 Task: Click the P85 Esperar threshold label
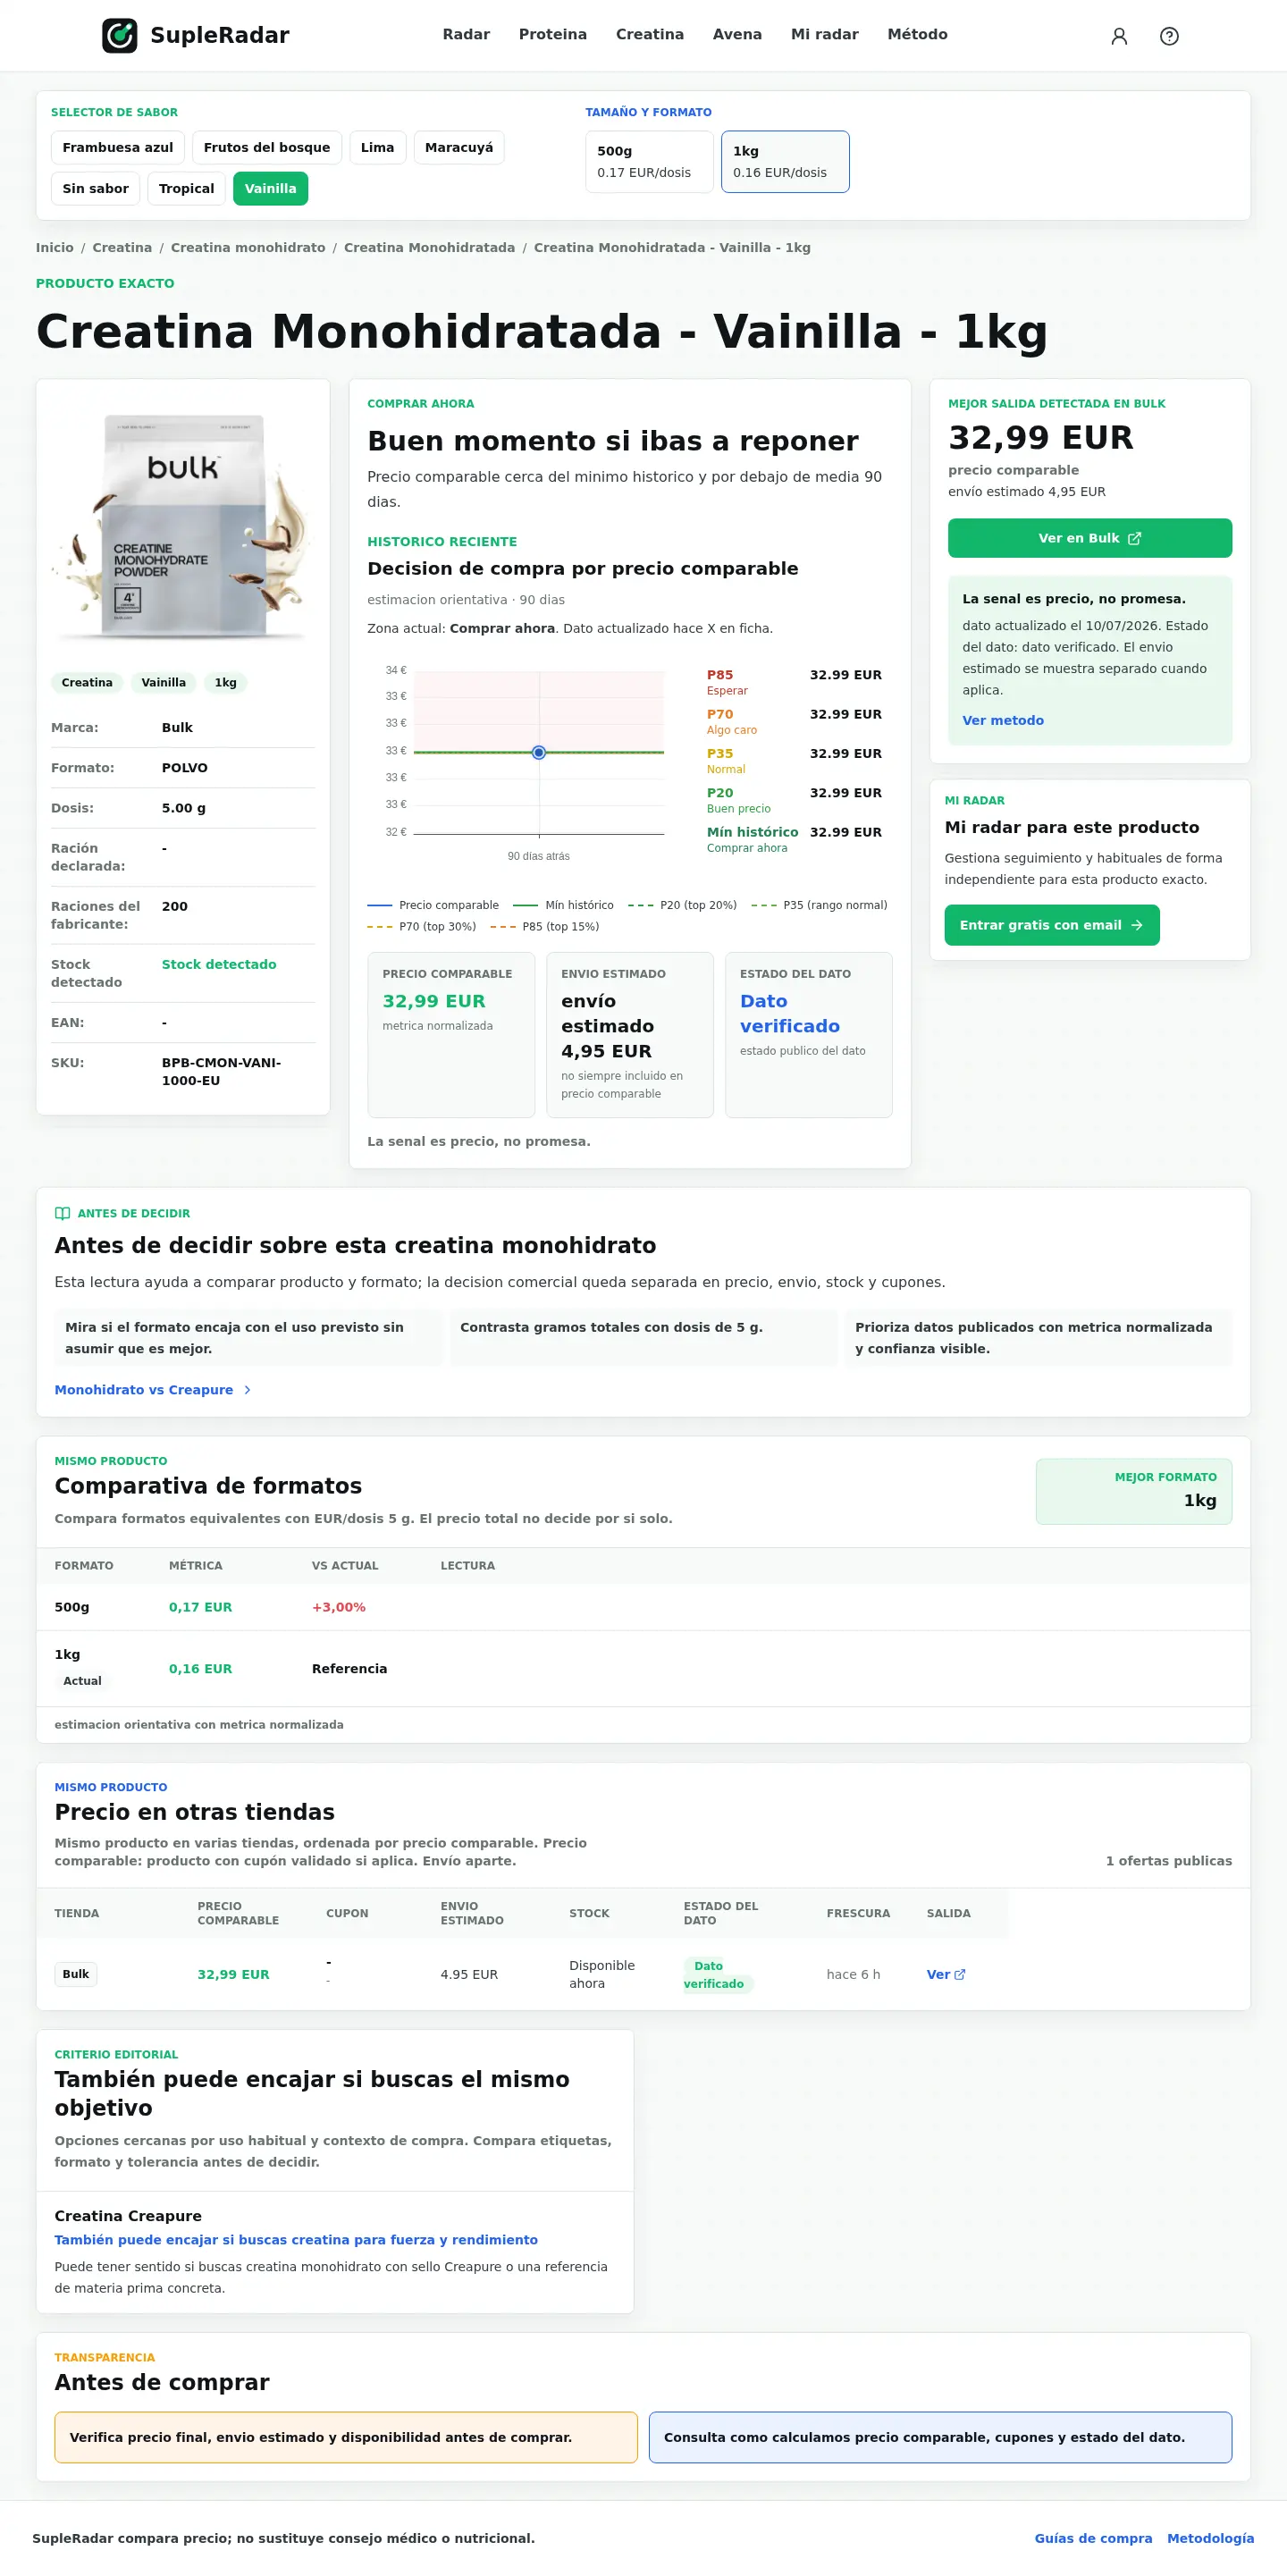click(727, 682)
